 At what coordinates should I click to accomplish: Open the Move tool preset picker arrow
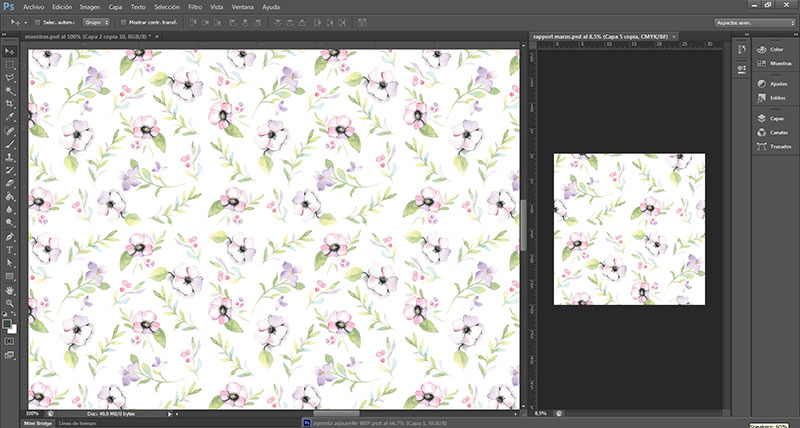click(24, 23)
